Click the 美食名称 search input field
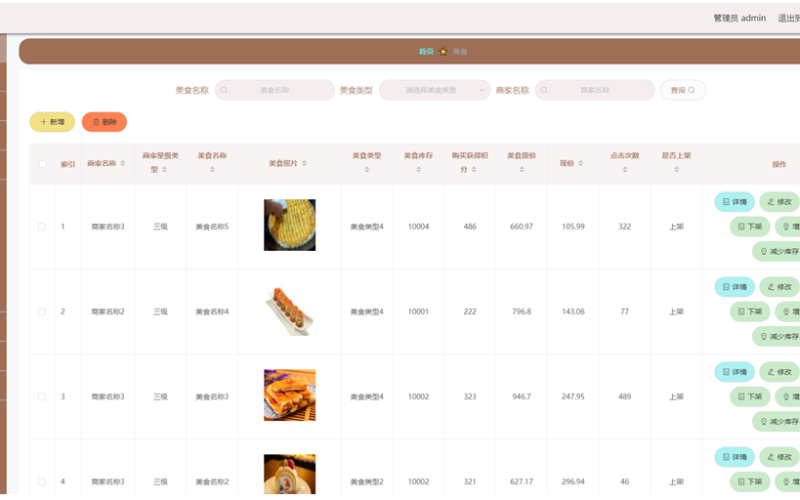The width and height of the screenshot is (800, 500). (x=274, y=90)
